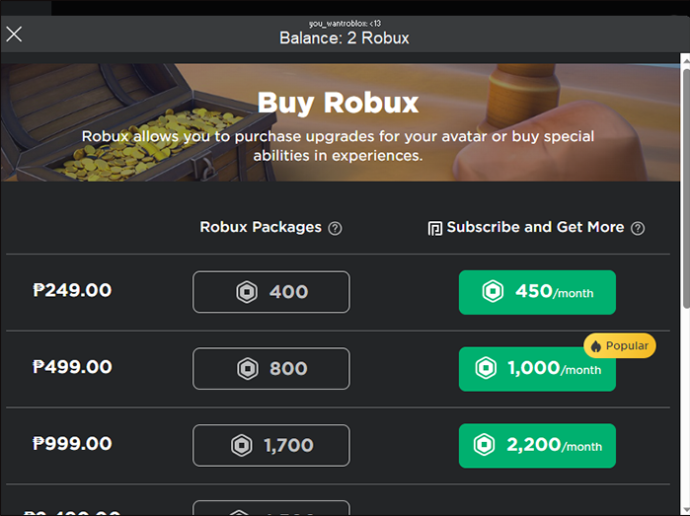The width and height of the screenshot is (690, 516).
Task: Close the Buy Robux dialog
Action: (x=14, y=34)
